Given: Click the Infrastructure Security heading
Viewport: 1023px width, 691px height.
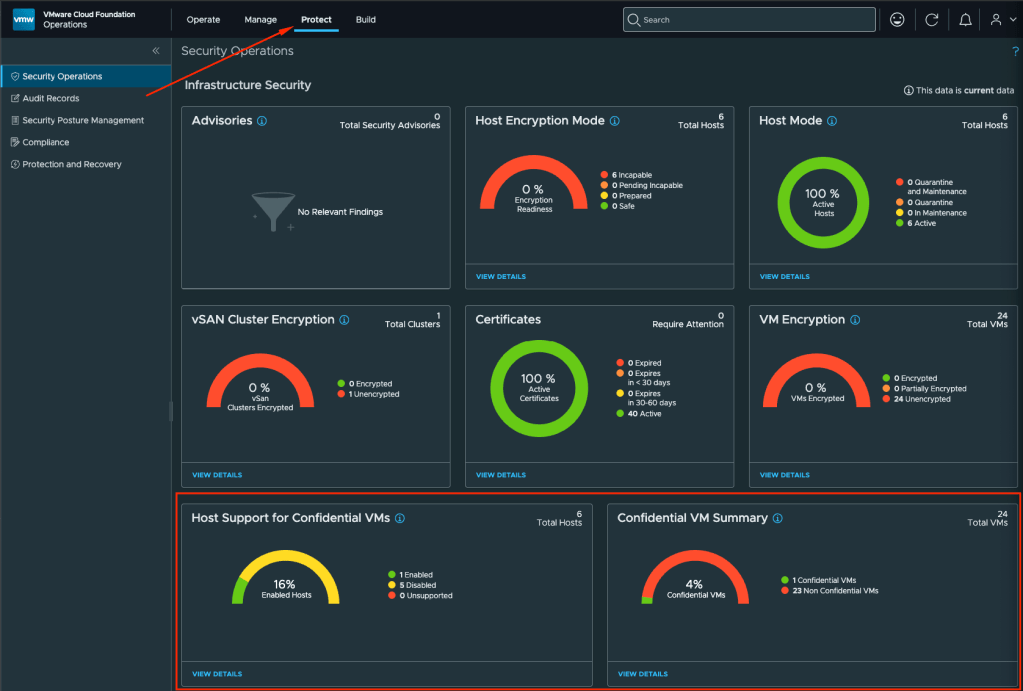Looking at the screenshot, I should 248,85.
